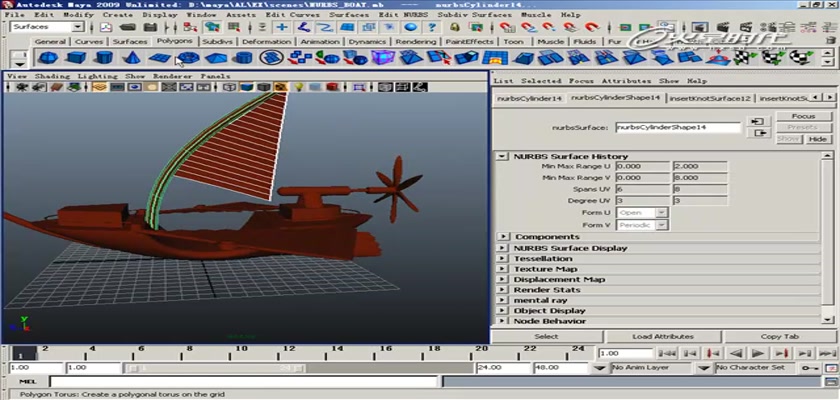Open the Edit NURBS menu

point(401,14)
